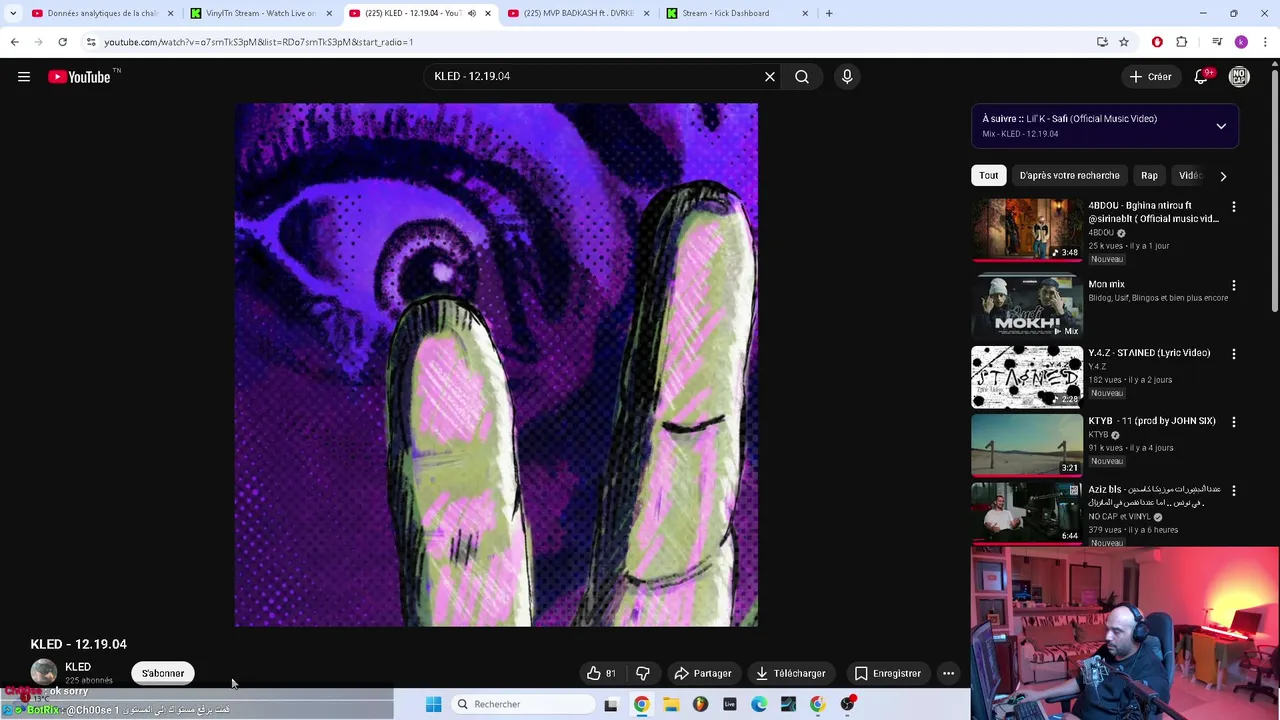Open options for Aziz bls video
Viewport: 1280px width, 720px height.
pos(1233,490)
